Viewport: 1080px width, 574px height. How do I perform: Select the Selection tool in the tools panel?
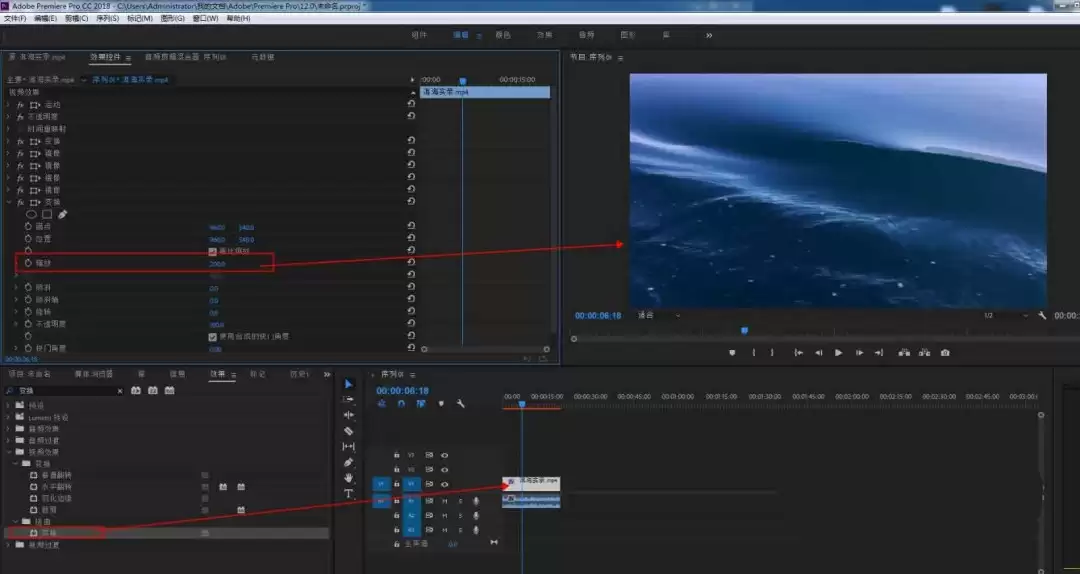point(349,384)
